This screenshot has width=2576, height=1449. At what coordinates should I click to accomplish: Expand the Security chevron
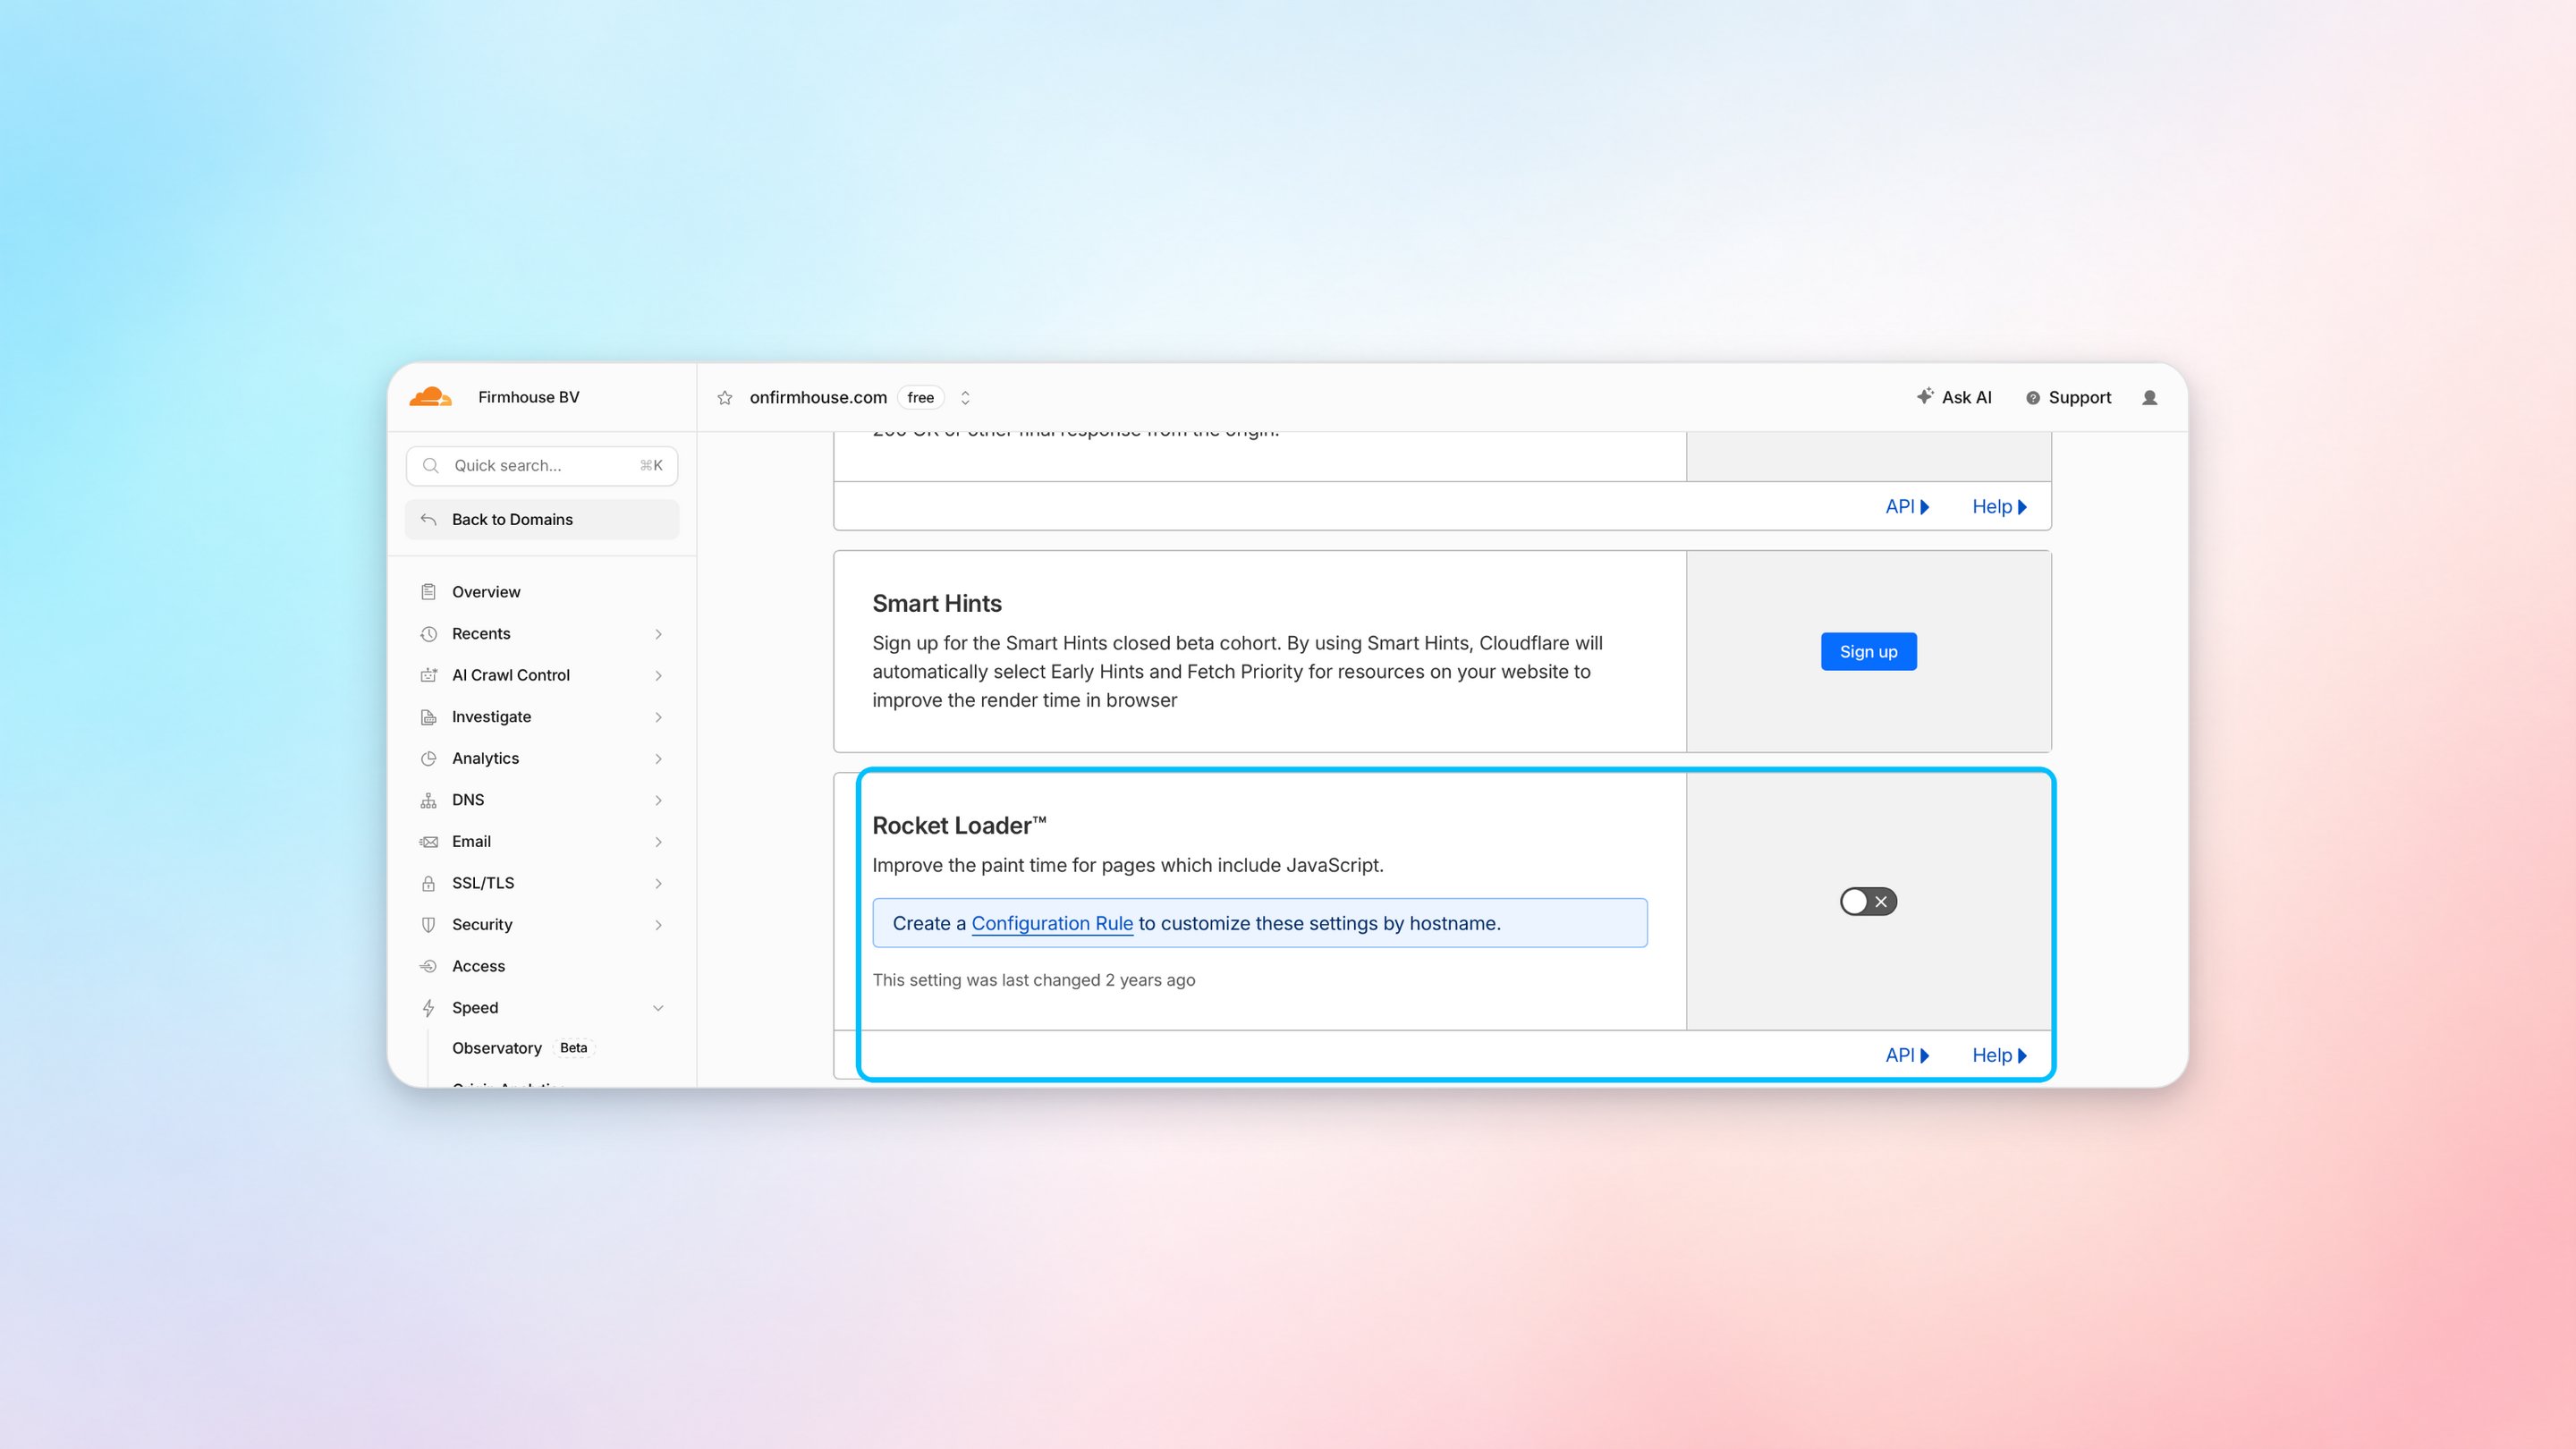[x=659, y=925]
